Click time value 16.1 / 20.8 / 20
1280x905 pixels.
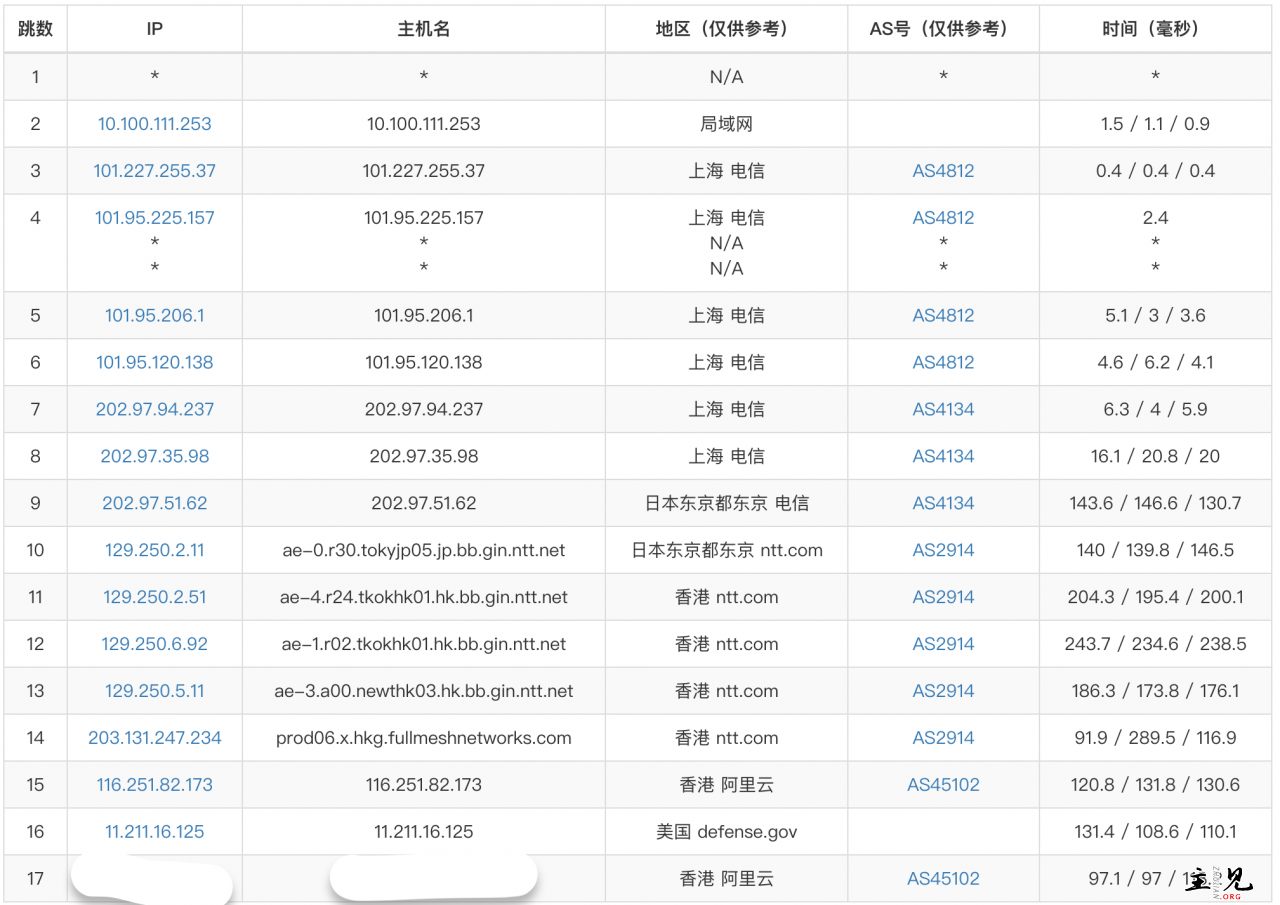coord(1155,456)
